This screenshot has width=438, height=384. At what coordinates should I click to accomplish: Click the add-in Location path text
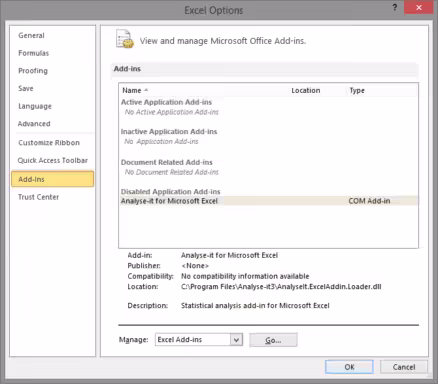pyautogui.click(x=281, y=286)
